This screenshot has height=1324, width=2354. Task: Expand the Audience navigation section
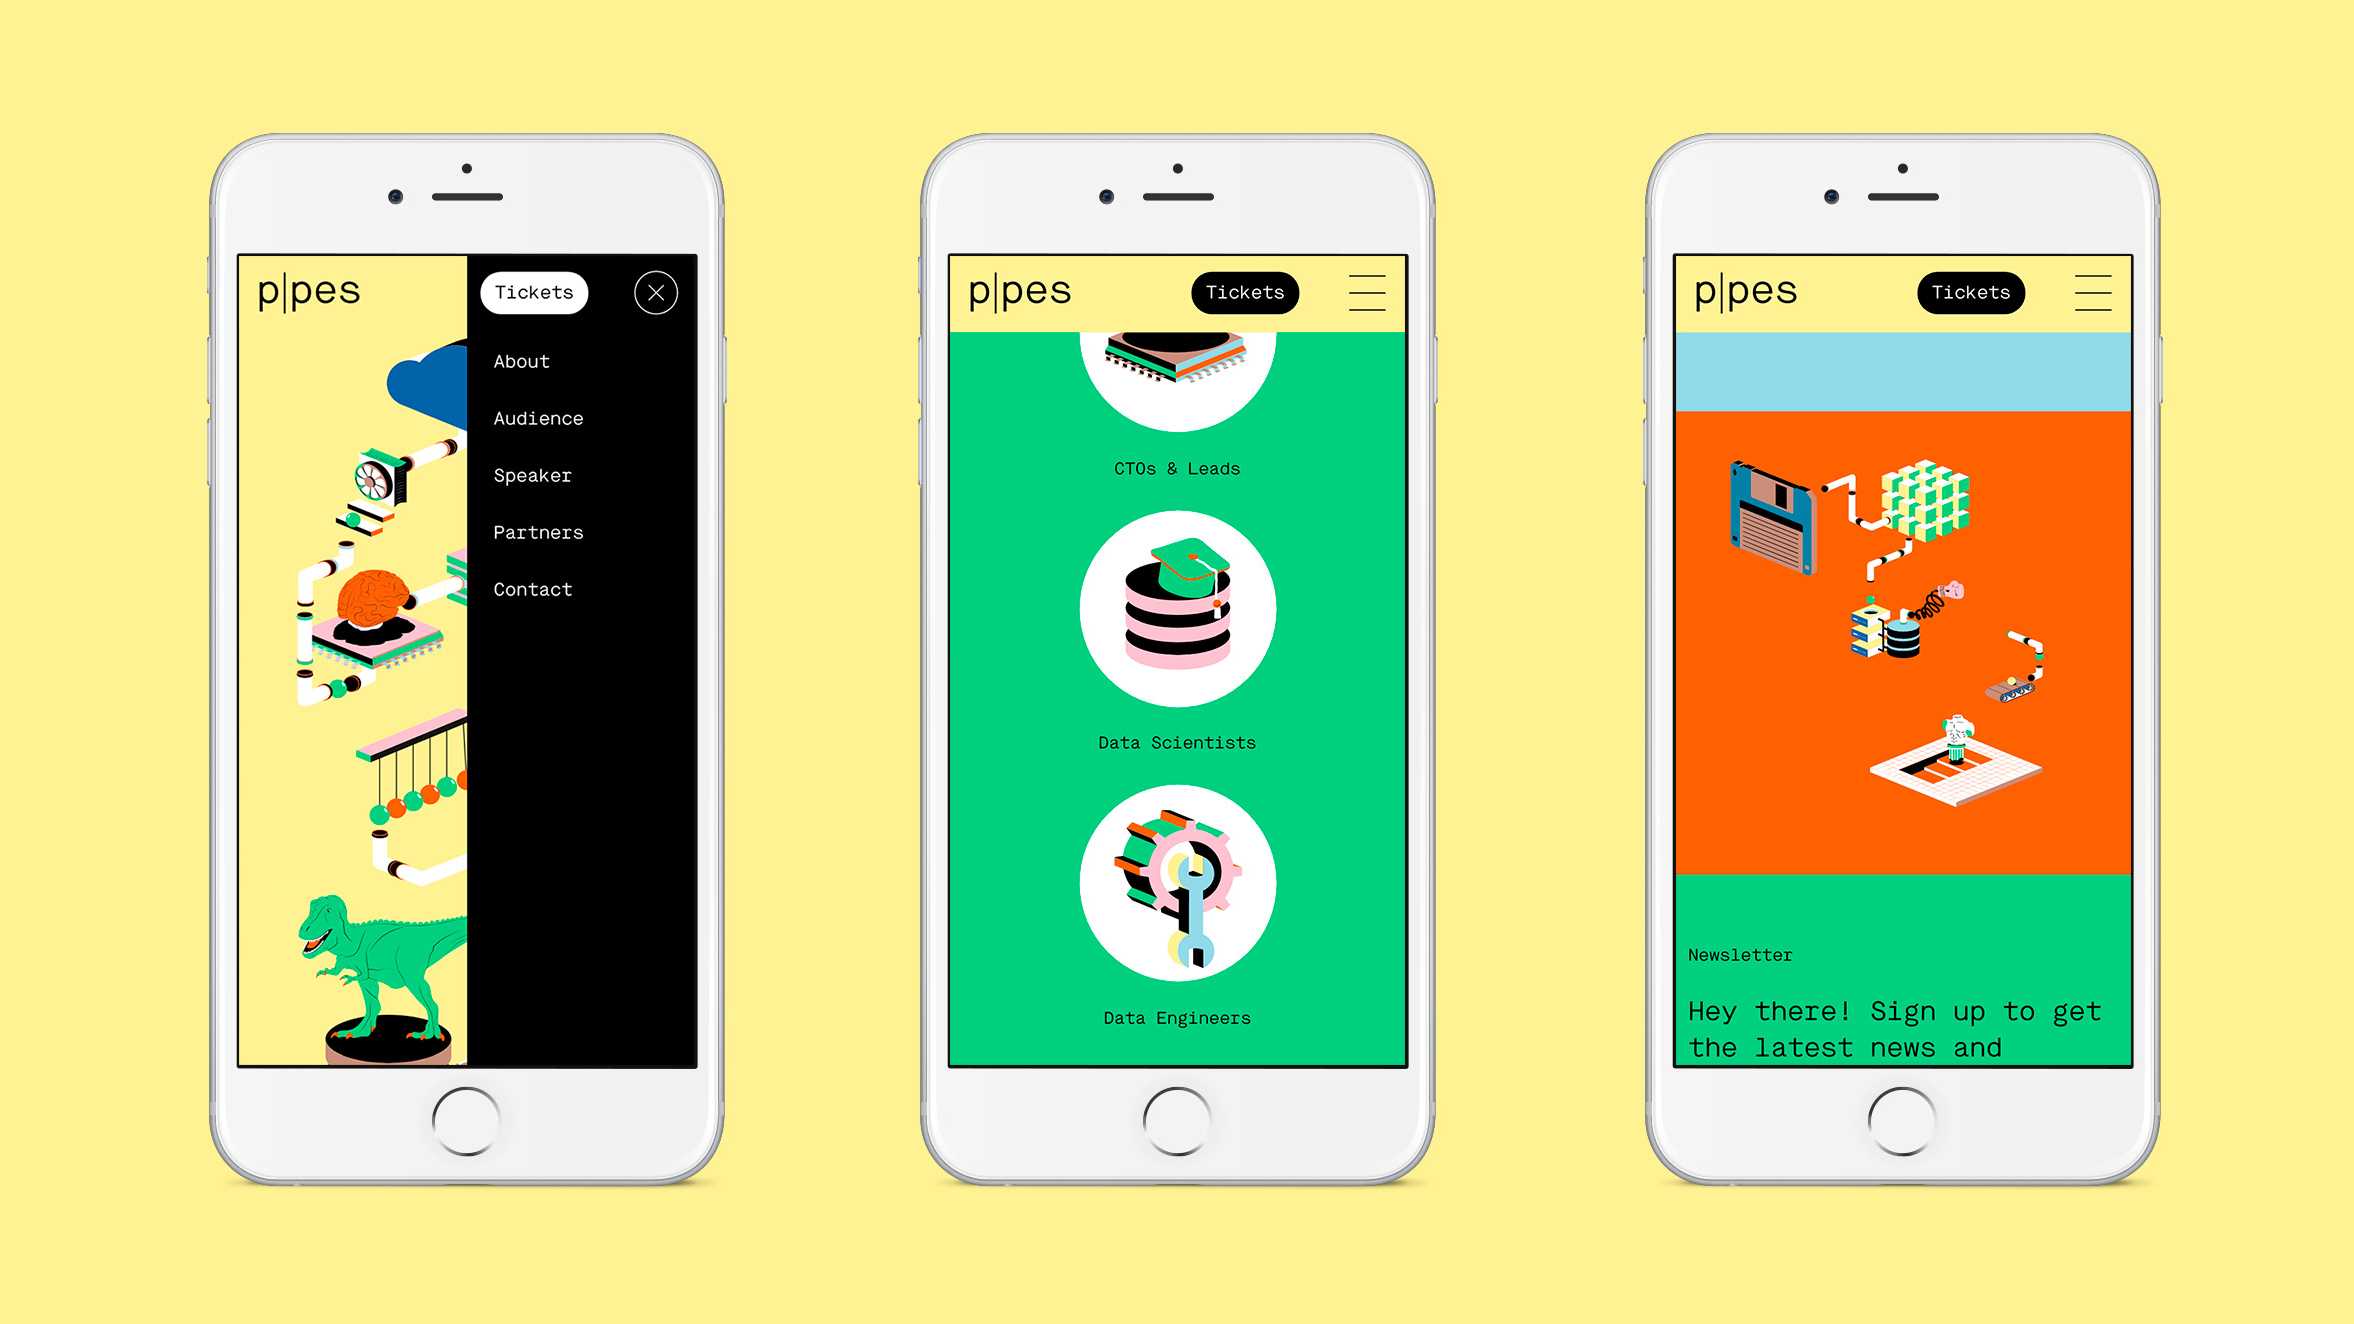(x=538, y=417)
